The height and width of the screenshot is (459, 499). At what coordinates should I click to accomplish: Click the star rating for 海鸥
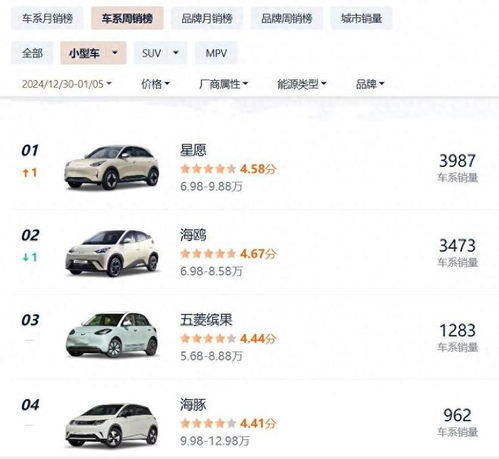tap(208, 254)
